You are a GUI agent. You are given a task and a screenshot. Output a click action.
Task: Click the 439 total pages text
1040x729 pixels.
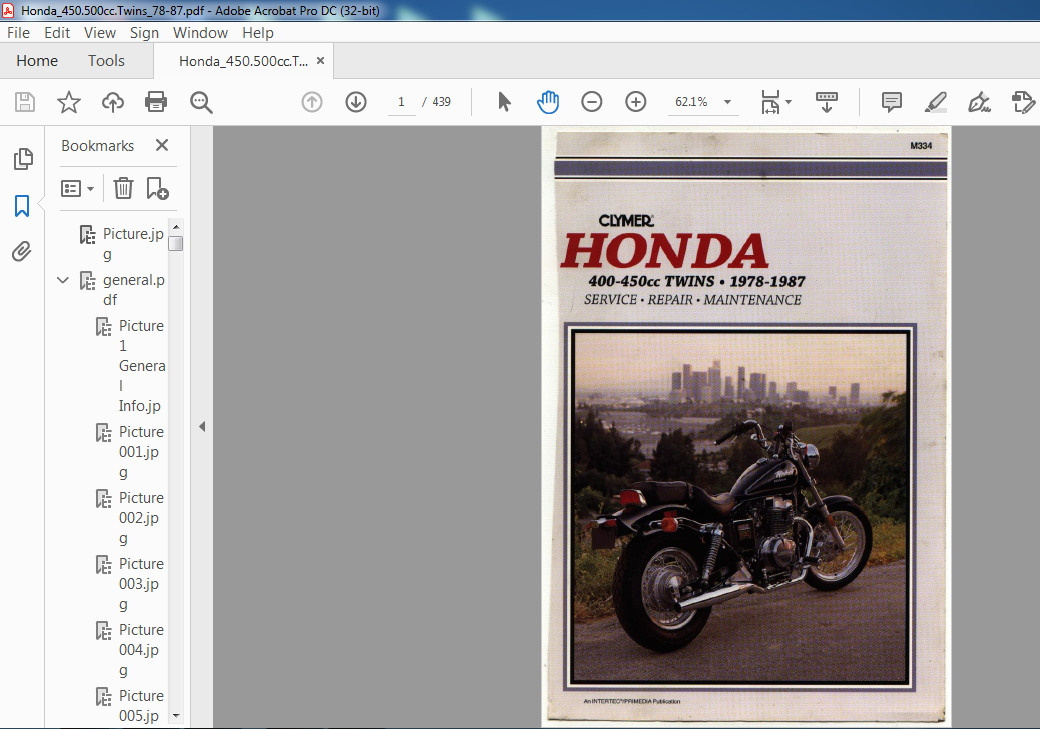coord(441,102)
